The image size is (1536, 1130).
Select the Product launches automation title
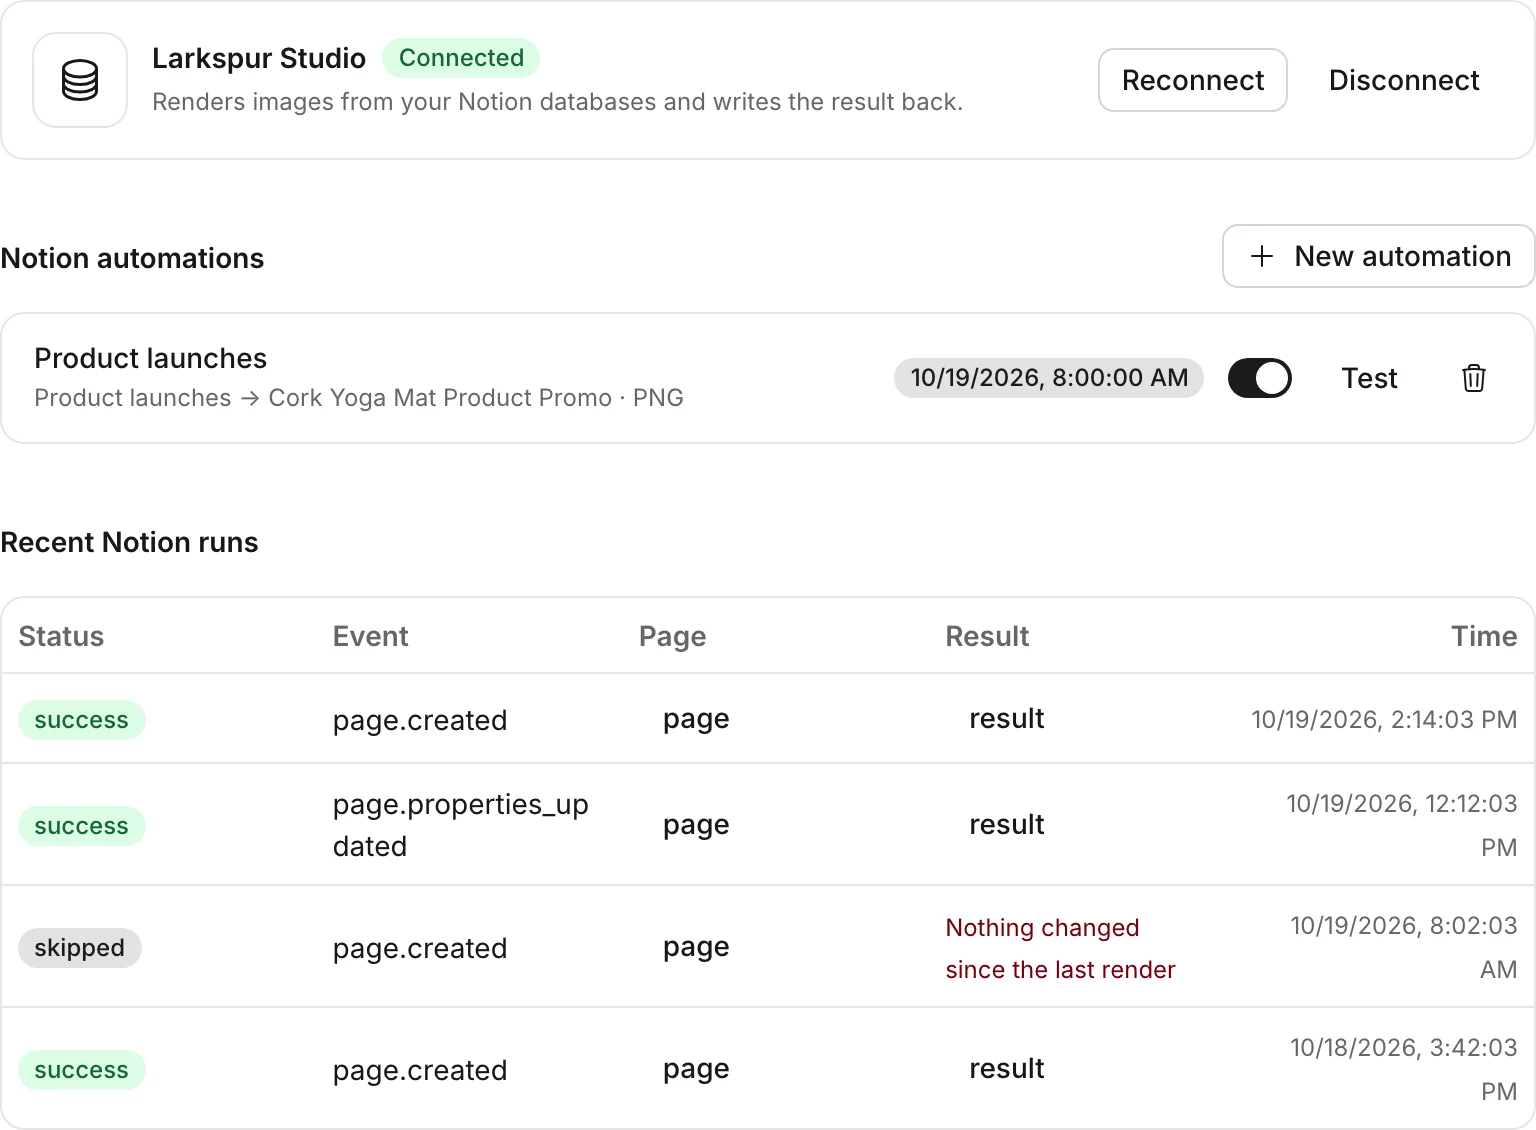[151, 358]
